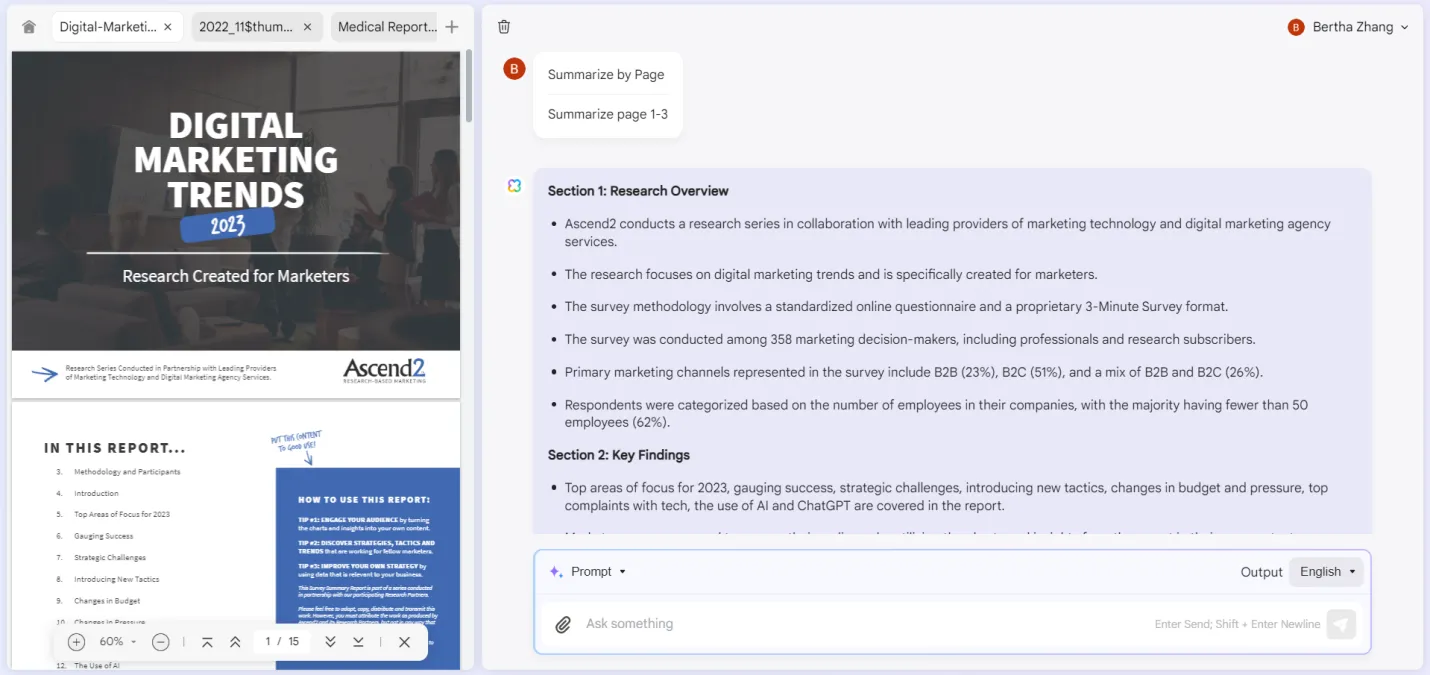Click Gauging Success contents entry
1430x675 pixels.
103,537
